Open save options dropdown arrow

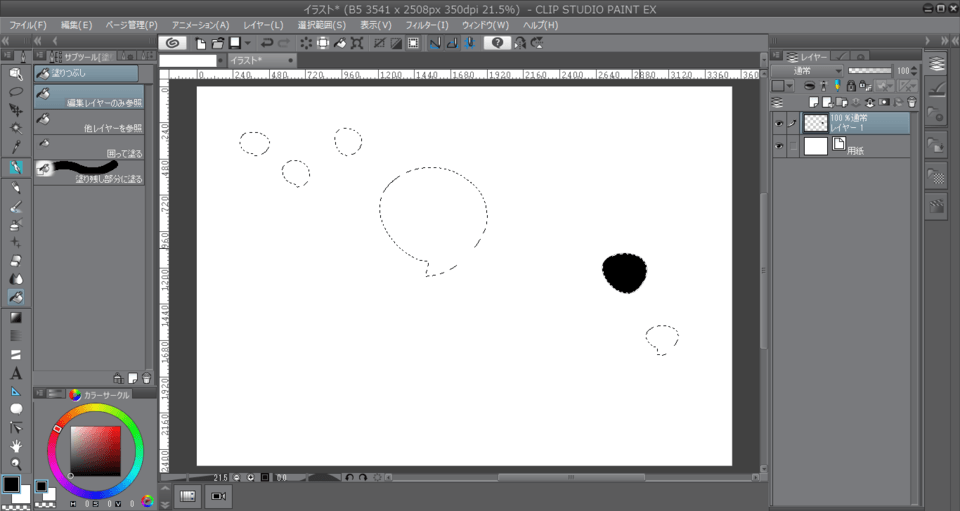tap(248, 43)
